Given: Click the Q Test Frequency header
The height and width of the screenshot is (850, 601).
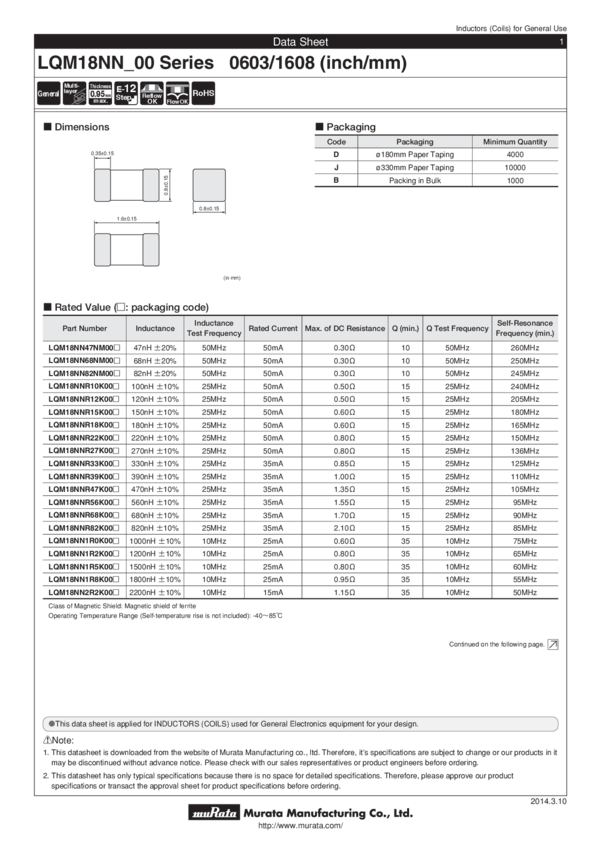Looking at the screenshot, I should 457,329.
